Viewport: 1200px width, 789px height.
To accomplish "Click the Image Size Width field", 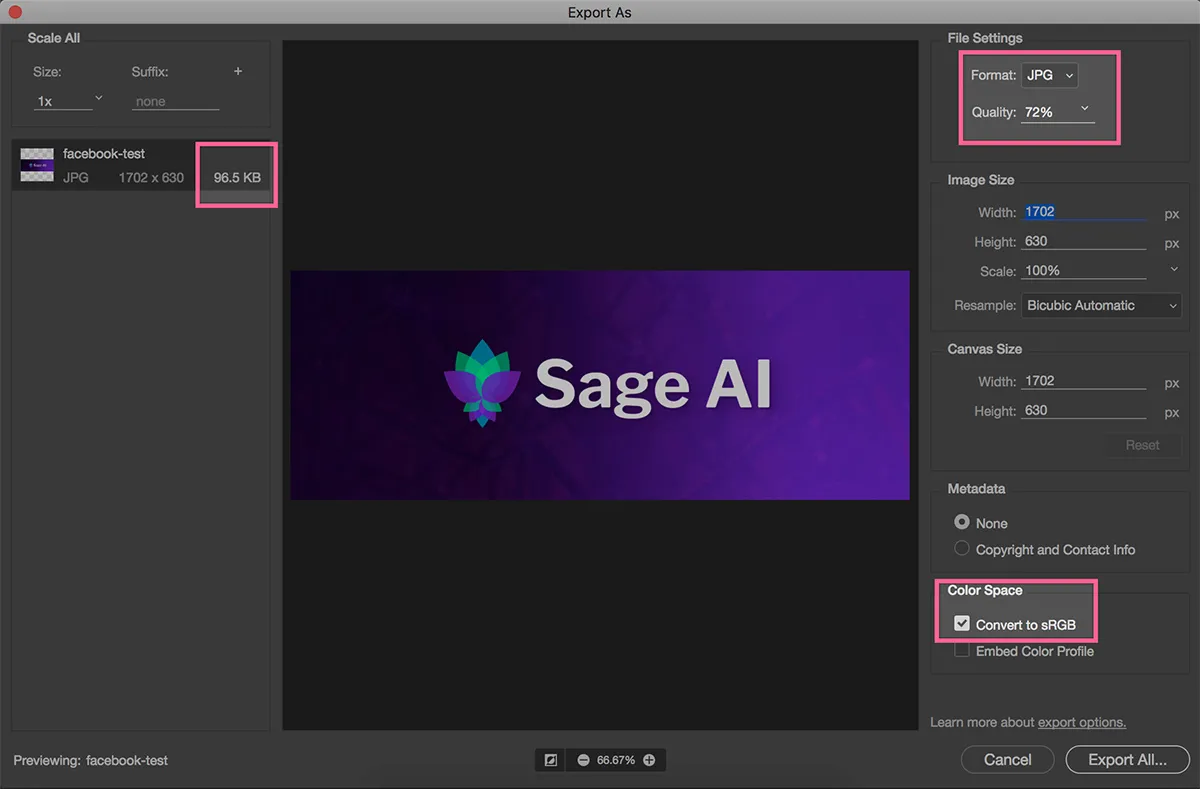I will click(x=1084, y=212).
